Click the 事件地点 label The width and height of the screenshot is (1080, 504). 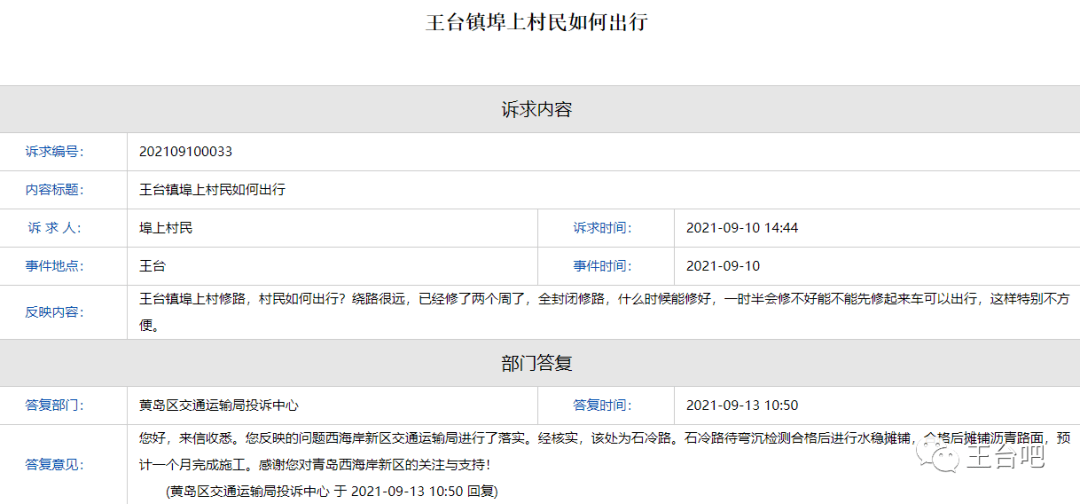tap(54, 266)
